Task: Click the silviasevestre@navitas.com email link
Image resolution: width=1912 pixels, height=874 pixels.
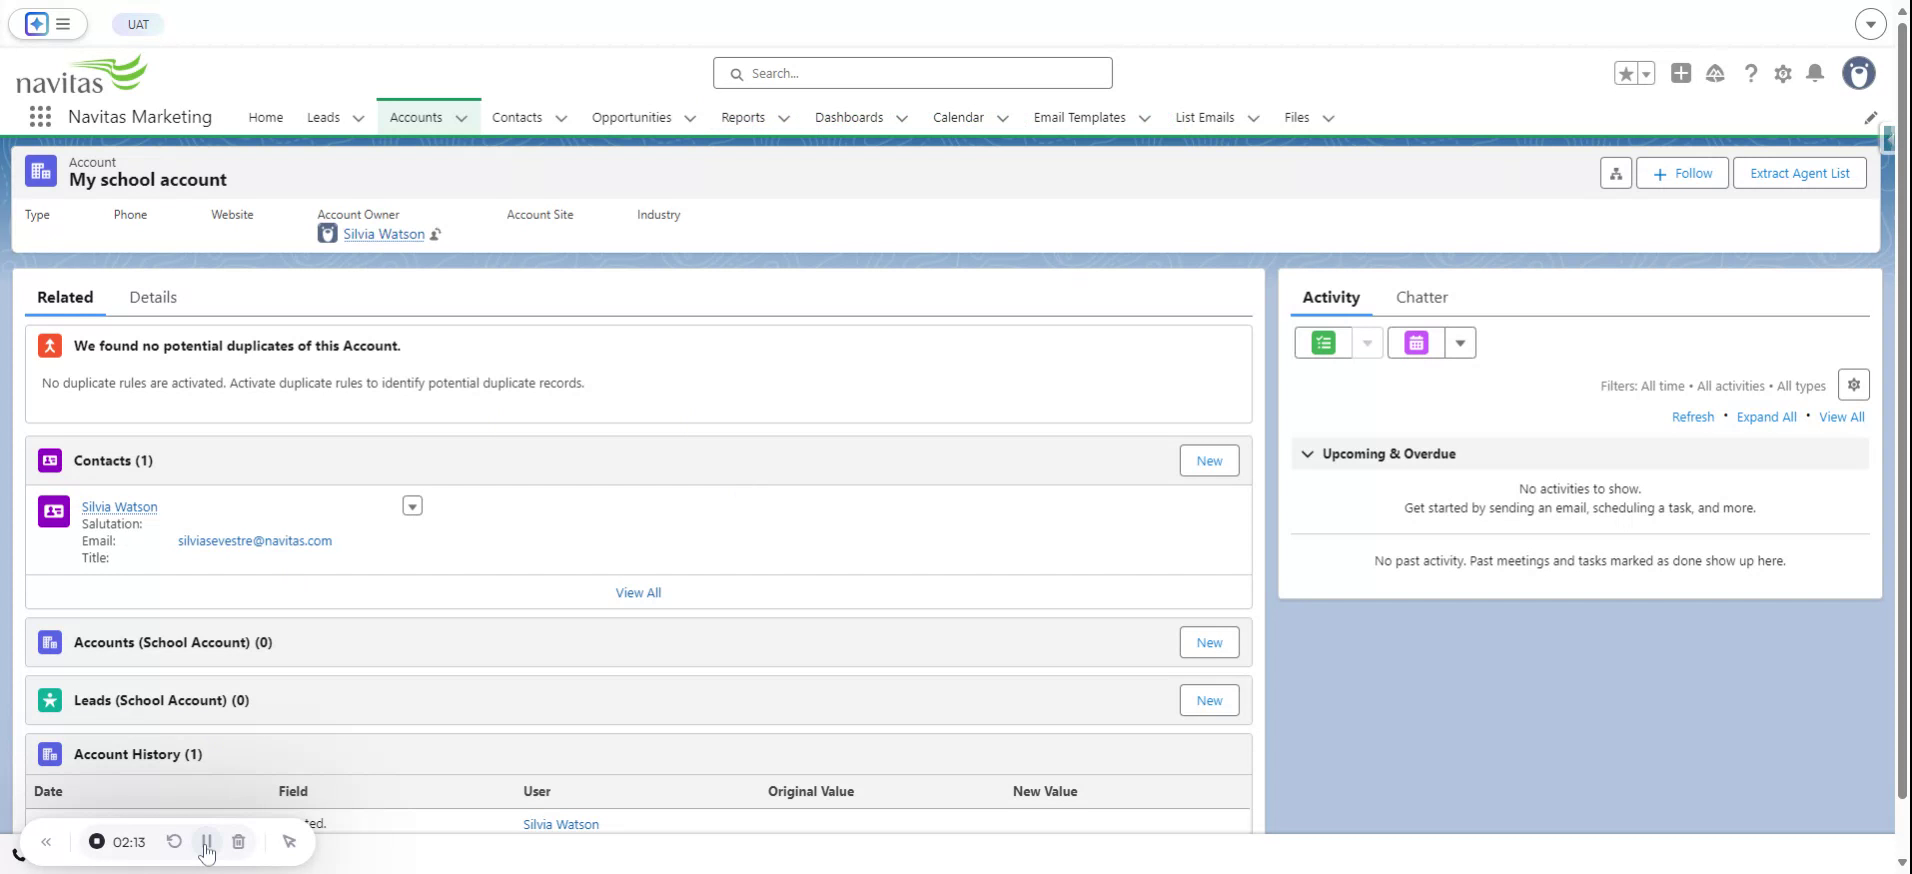Action: (255, 541)
